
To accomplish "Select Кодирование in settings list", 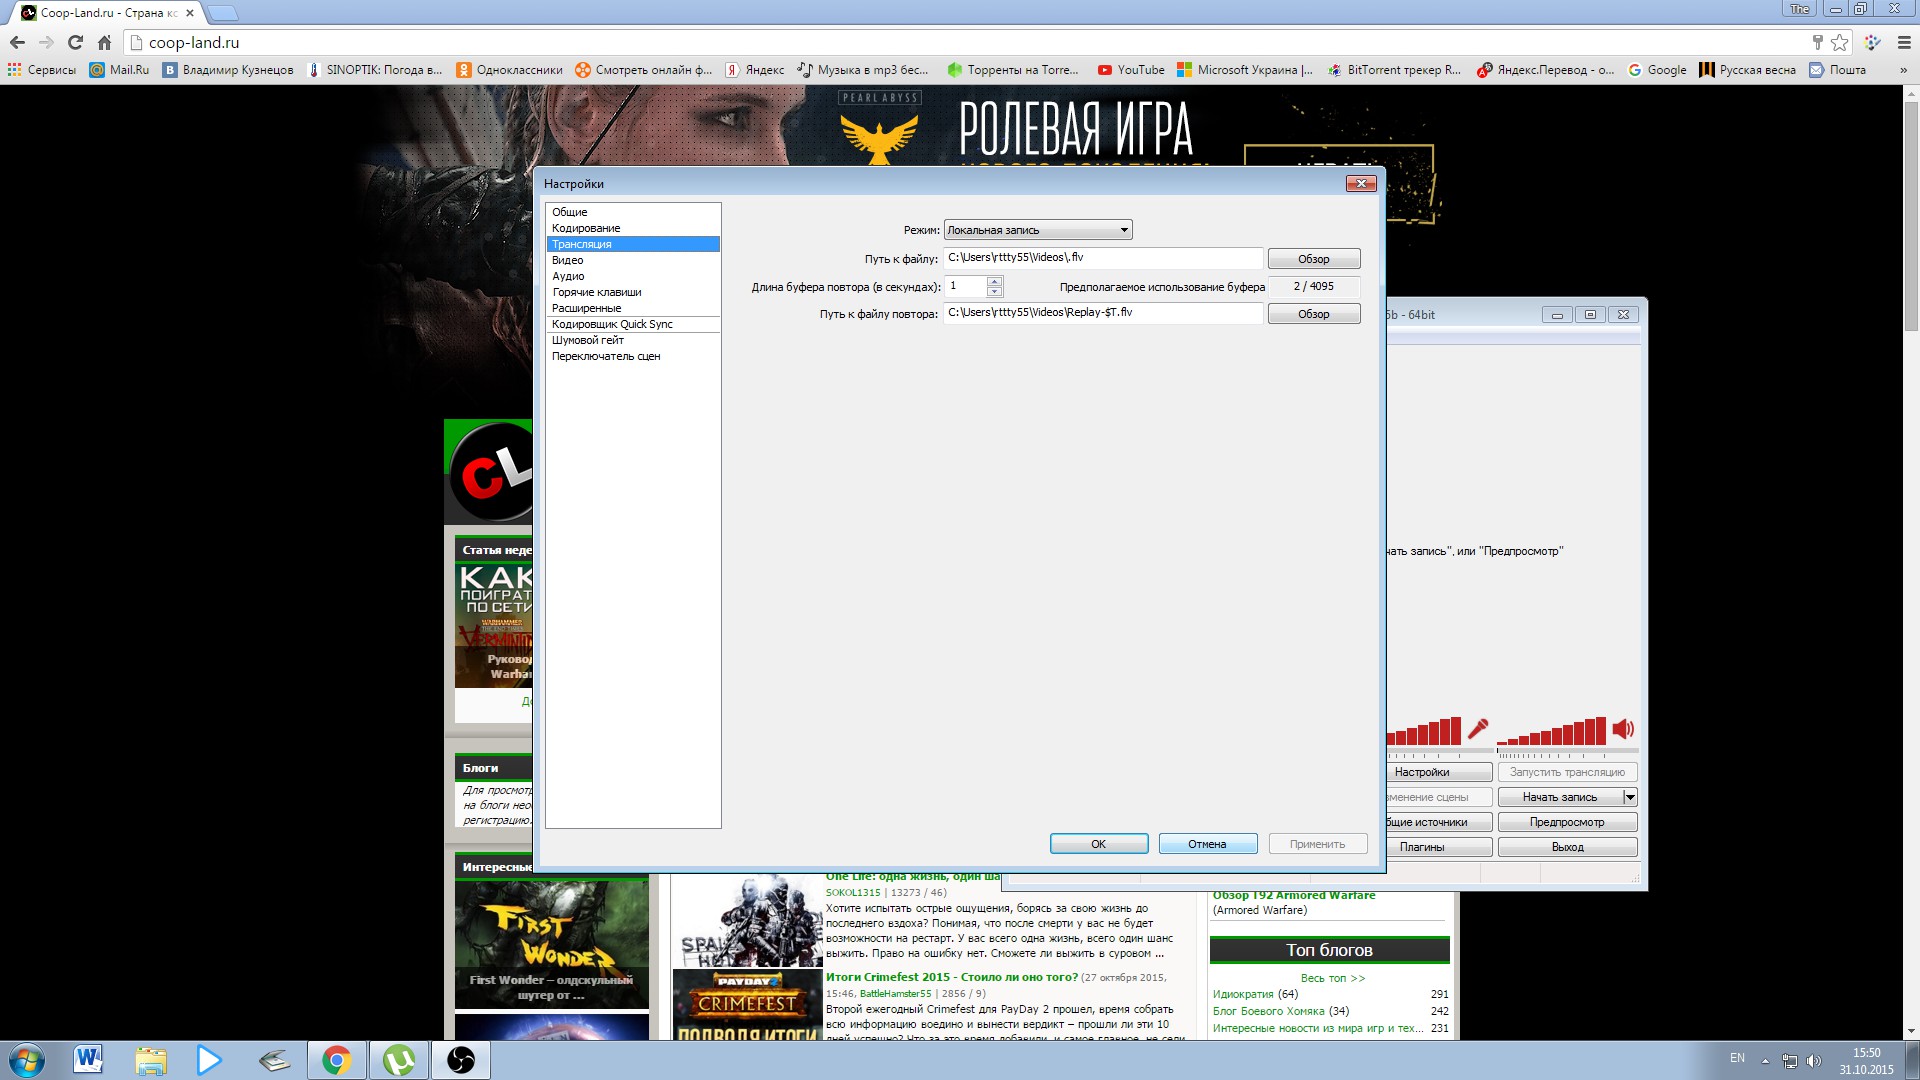I will (586, 228).
